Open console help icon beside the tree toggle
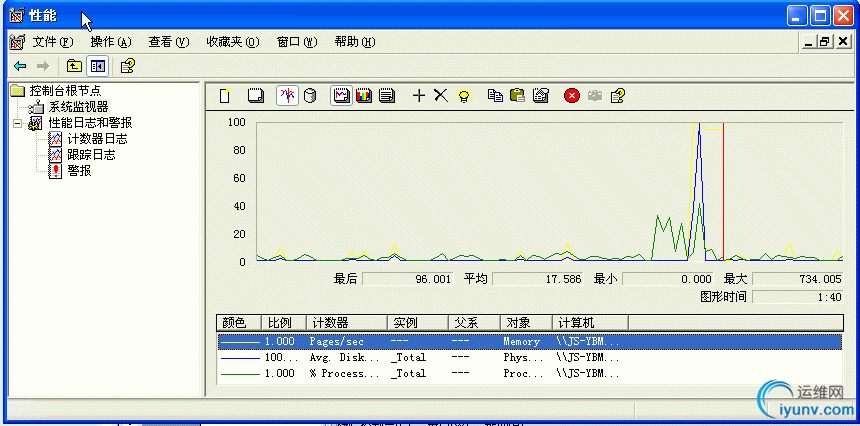The height and width of the screenshot is (426, 860). 127,66
